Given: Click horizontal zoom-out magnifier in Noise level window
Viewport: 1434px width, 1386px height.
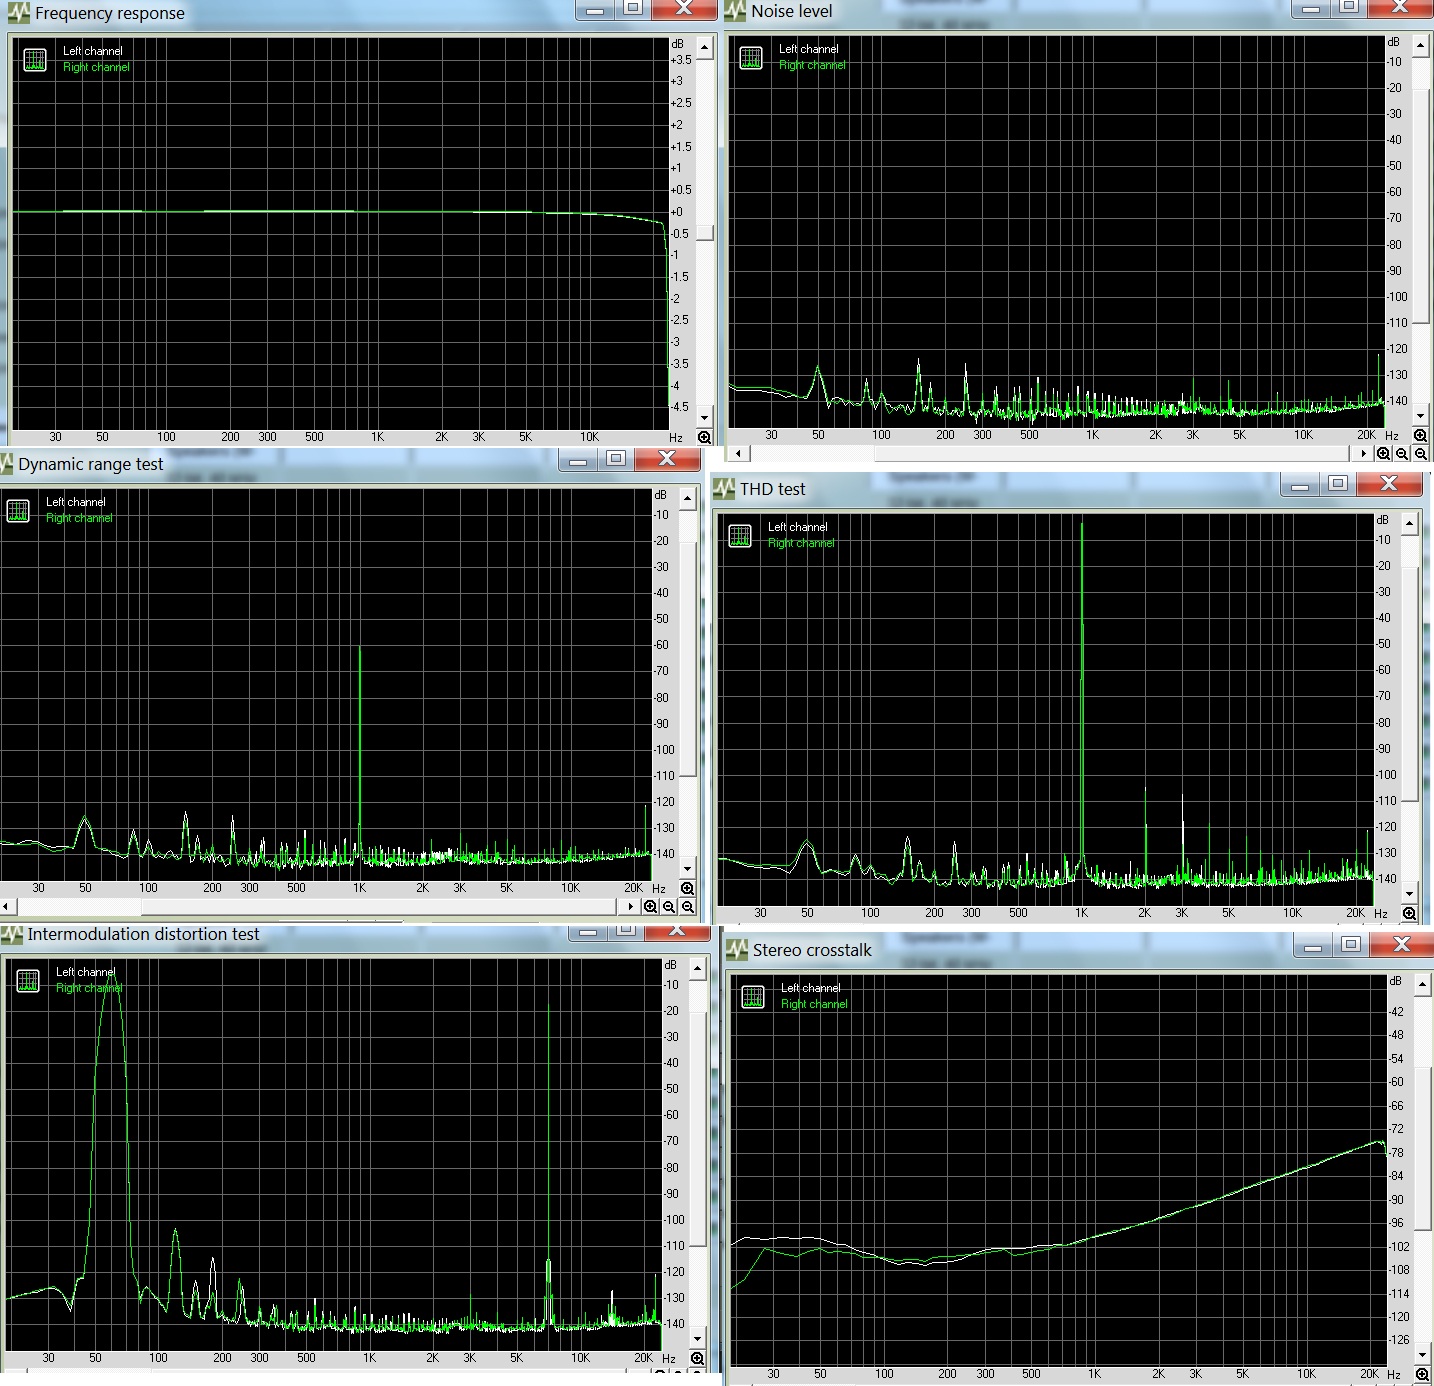Looking at the screenshot, I should (x=1402, y=454).
